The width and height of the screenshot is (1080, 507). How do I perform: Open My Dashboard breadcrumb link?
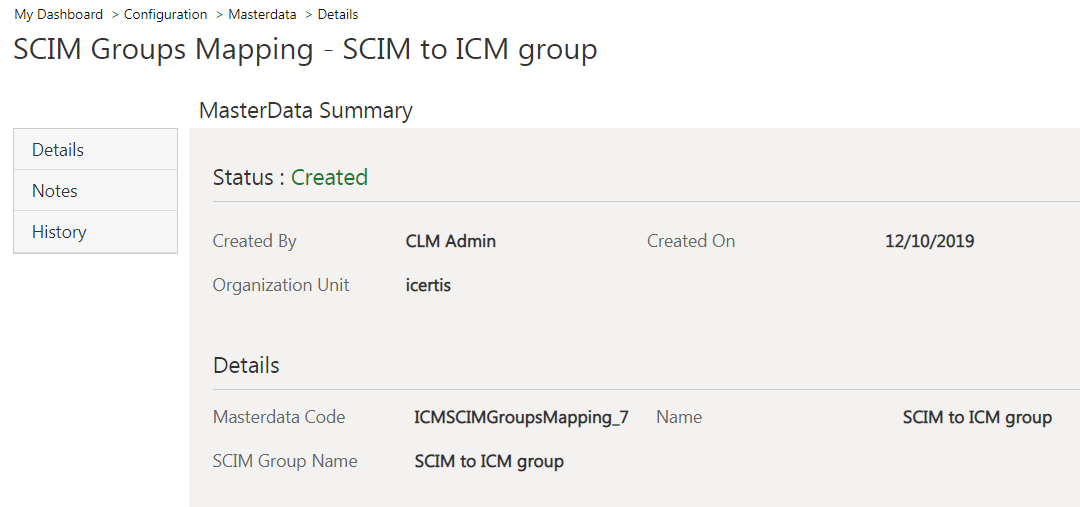[x=58, y=14]
